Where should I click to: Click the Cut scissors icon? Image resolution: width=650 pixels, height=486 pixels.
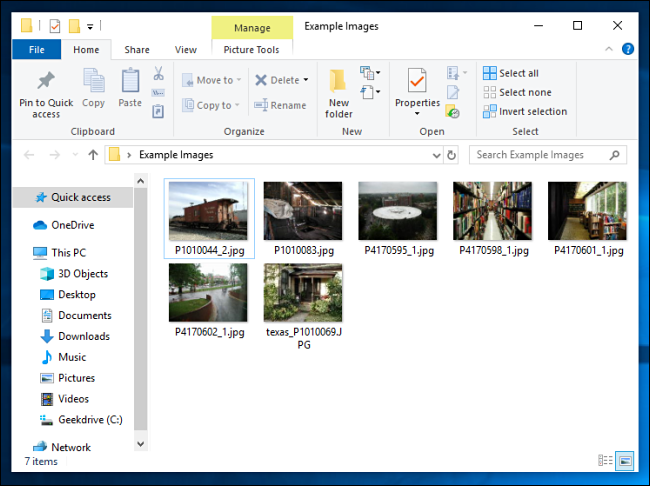click(158, 74)
